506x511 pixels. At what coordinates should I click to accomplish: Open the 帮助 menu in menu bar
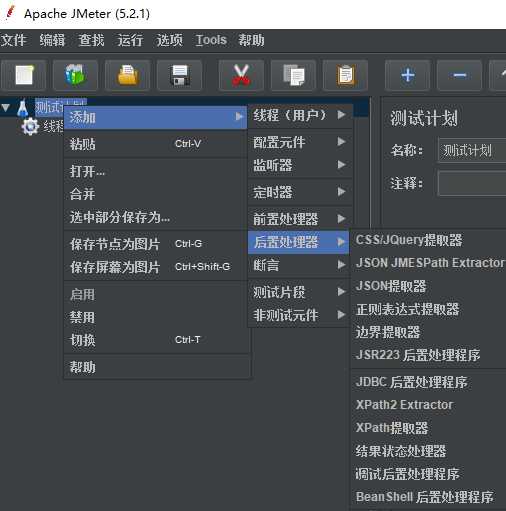[x=251, y=40]
